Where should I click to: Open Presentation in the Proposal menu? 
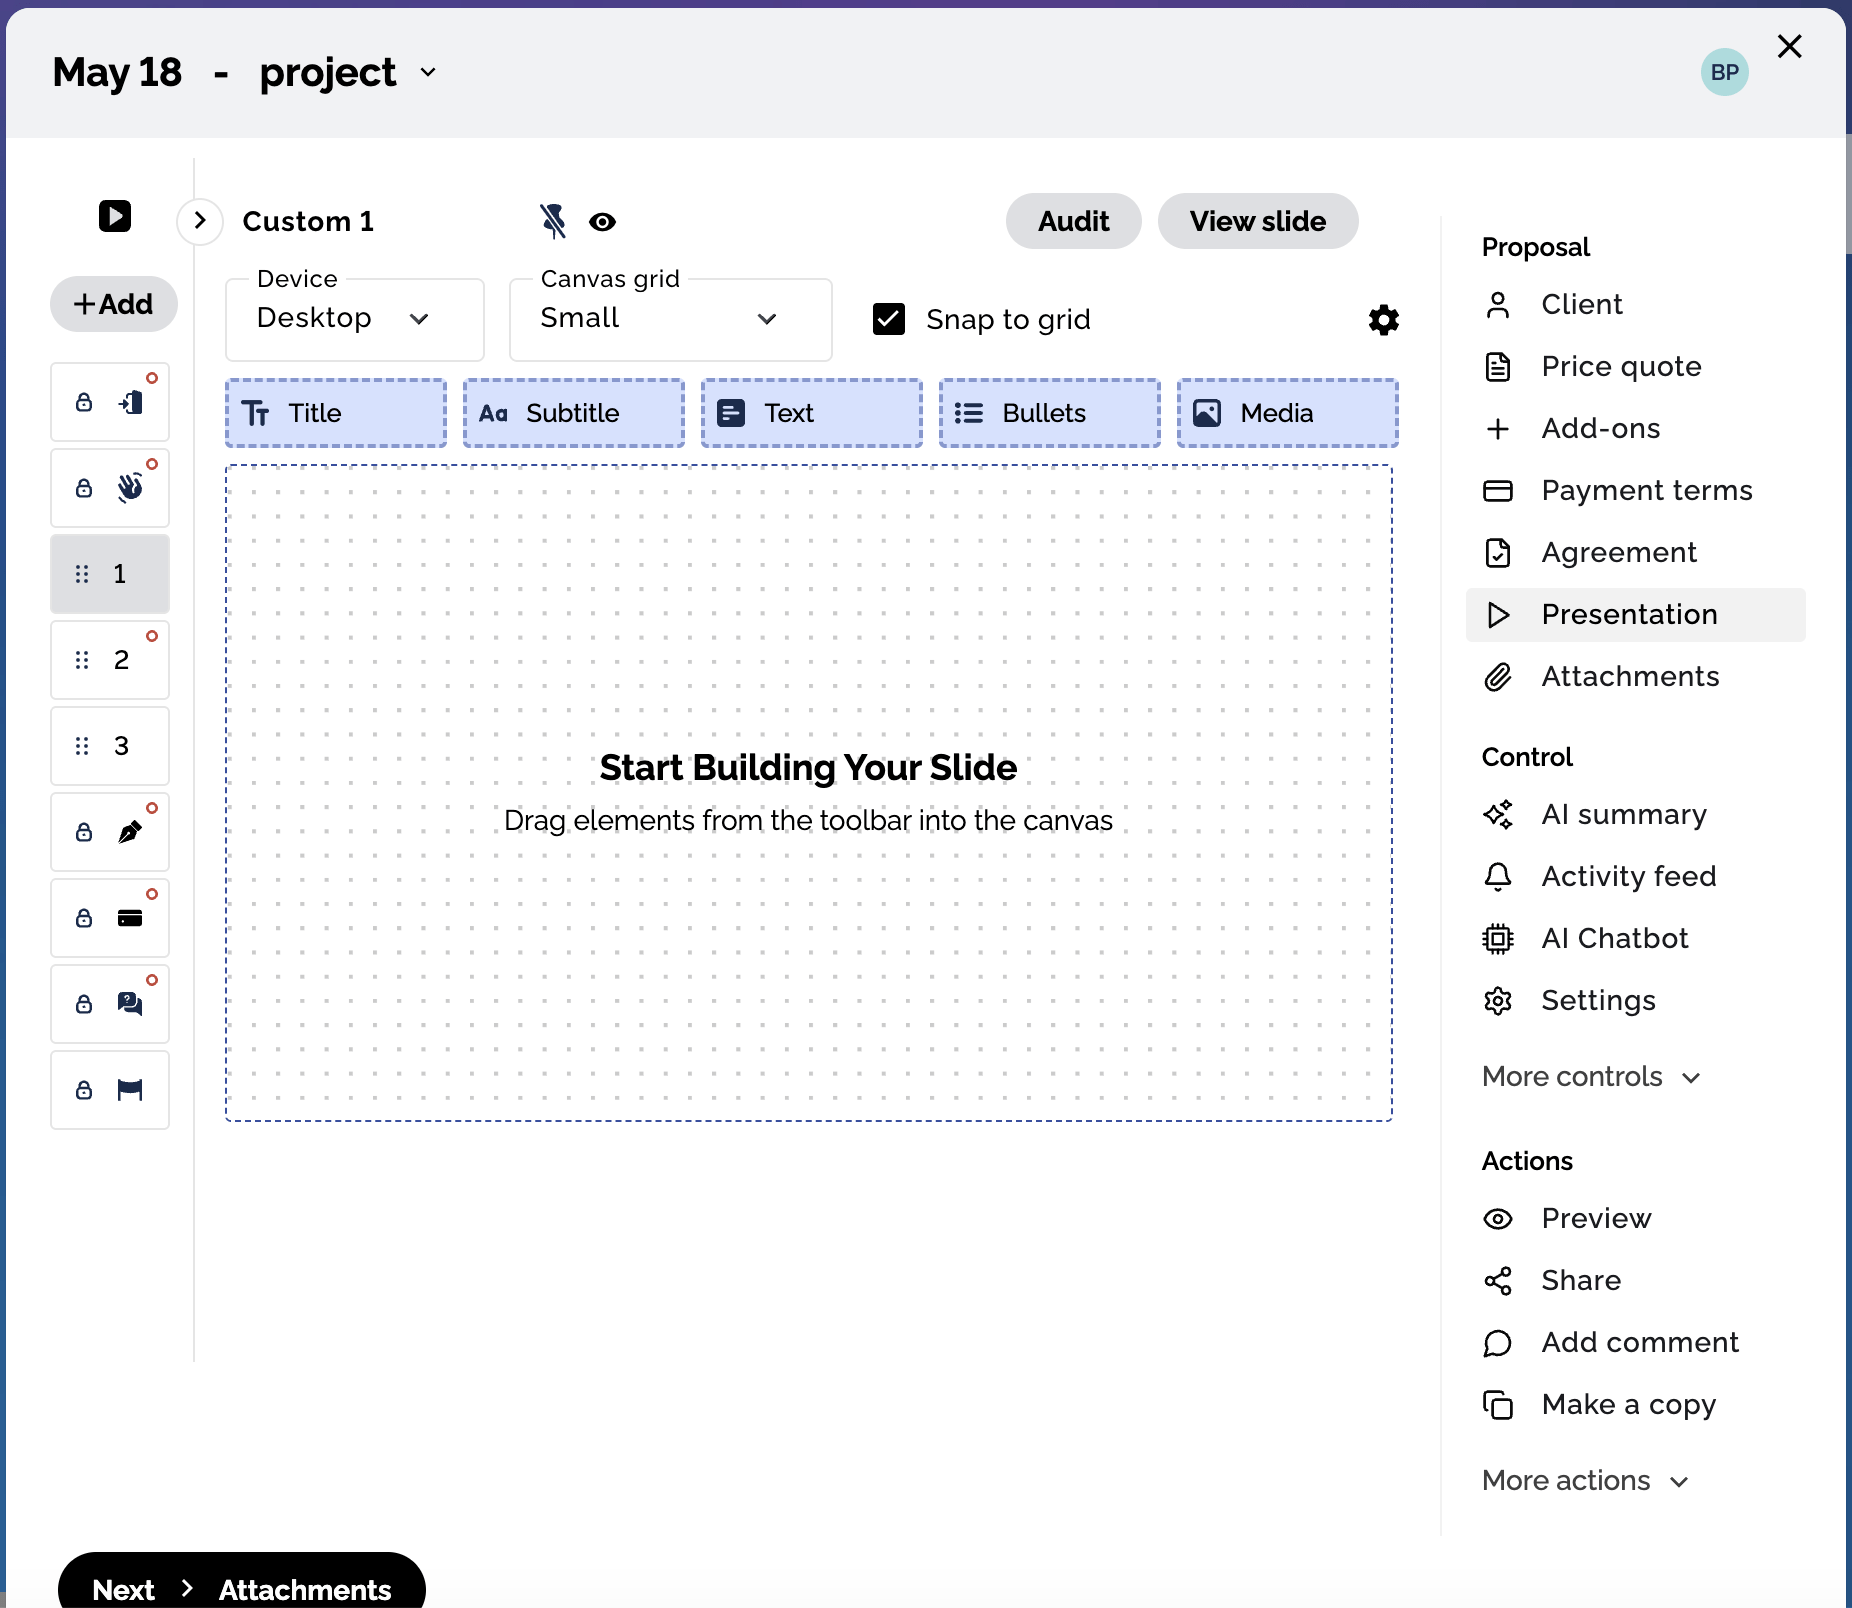coord(1635,614)
